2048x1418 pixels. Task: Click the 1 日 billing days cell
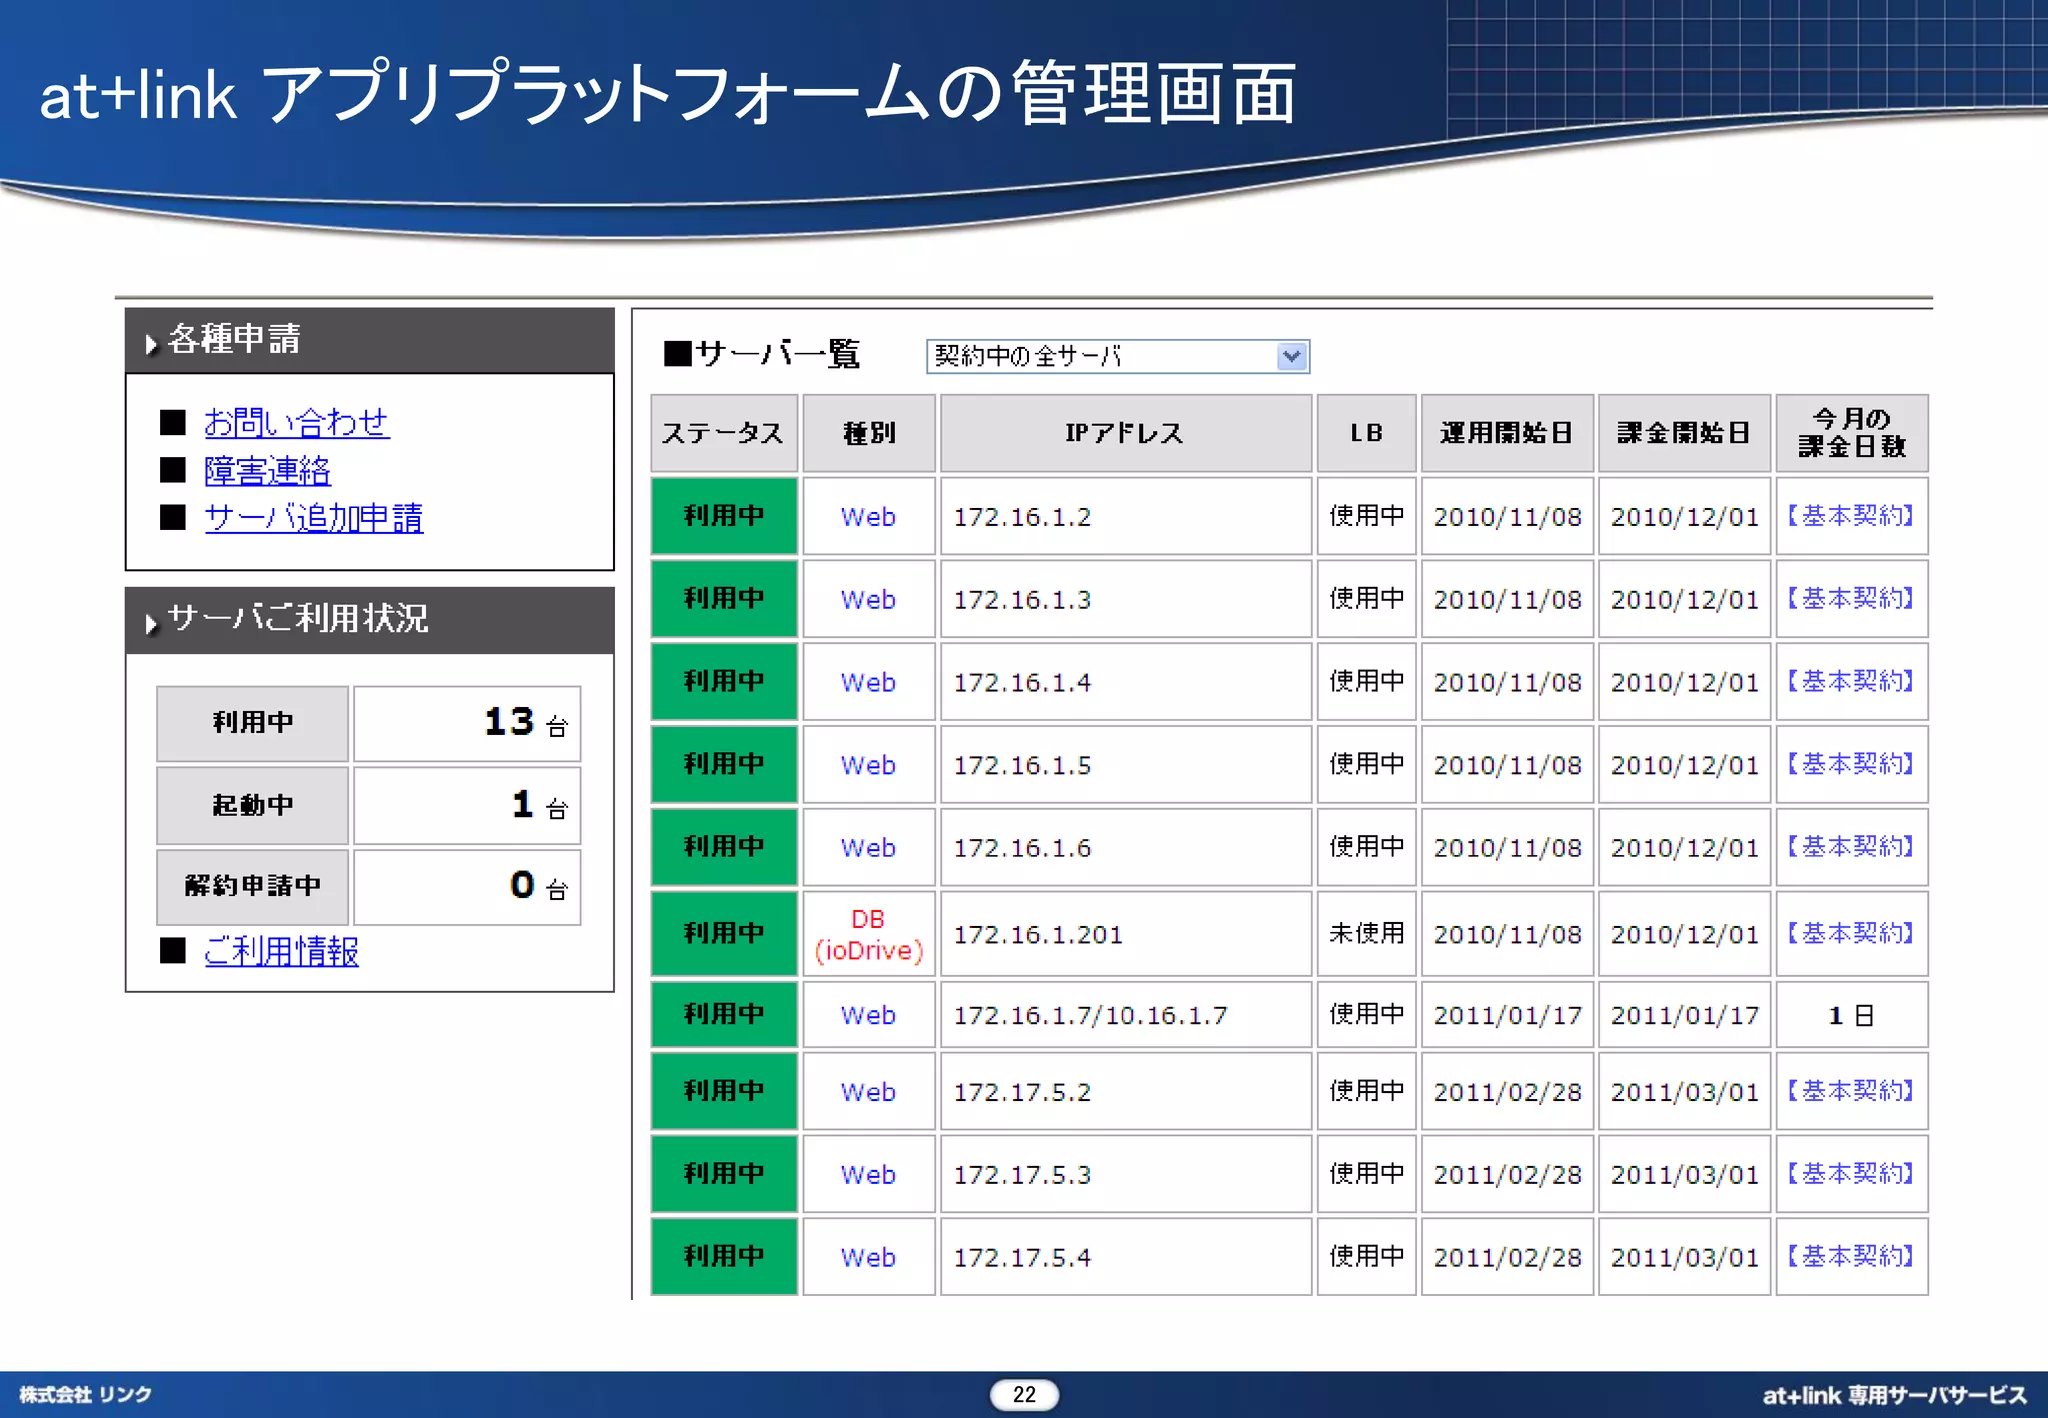click(1852, 1015)
